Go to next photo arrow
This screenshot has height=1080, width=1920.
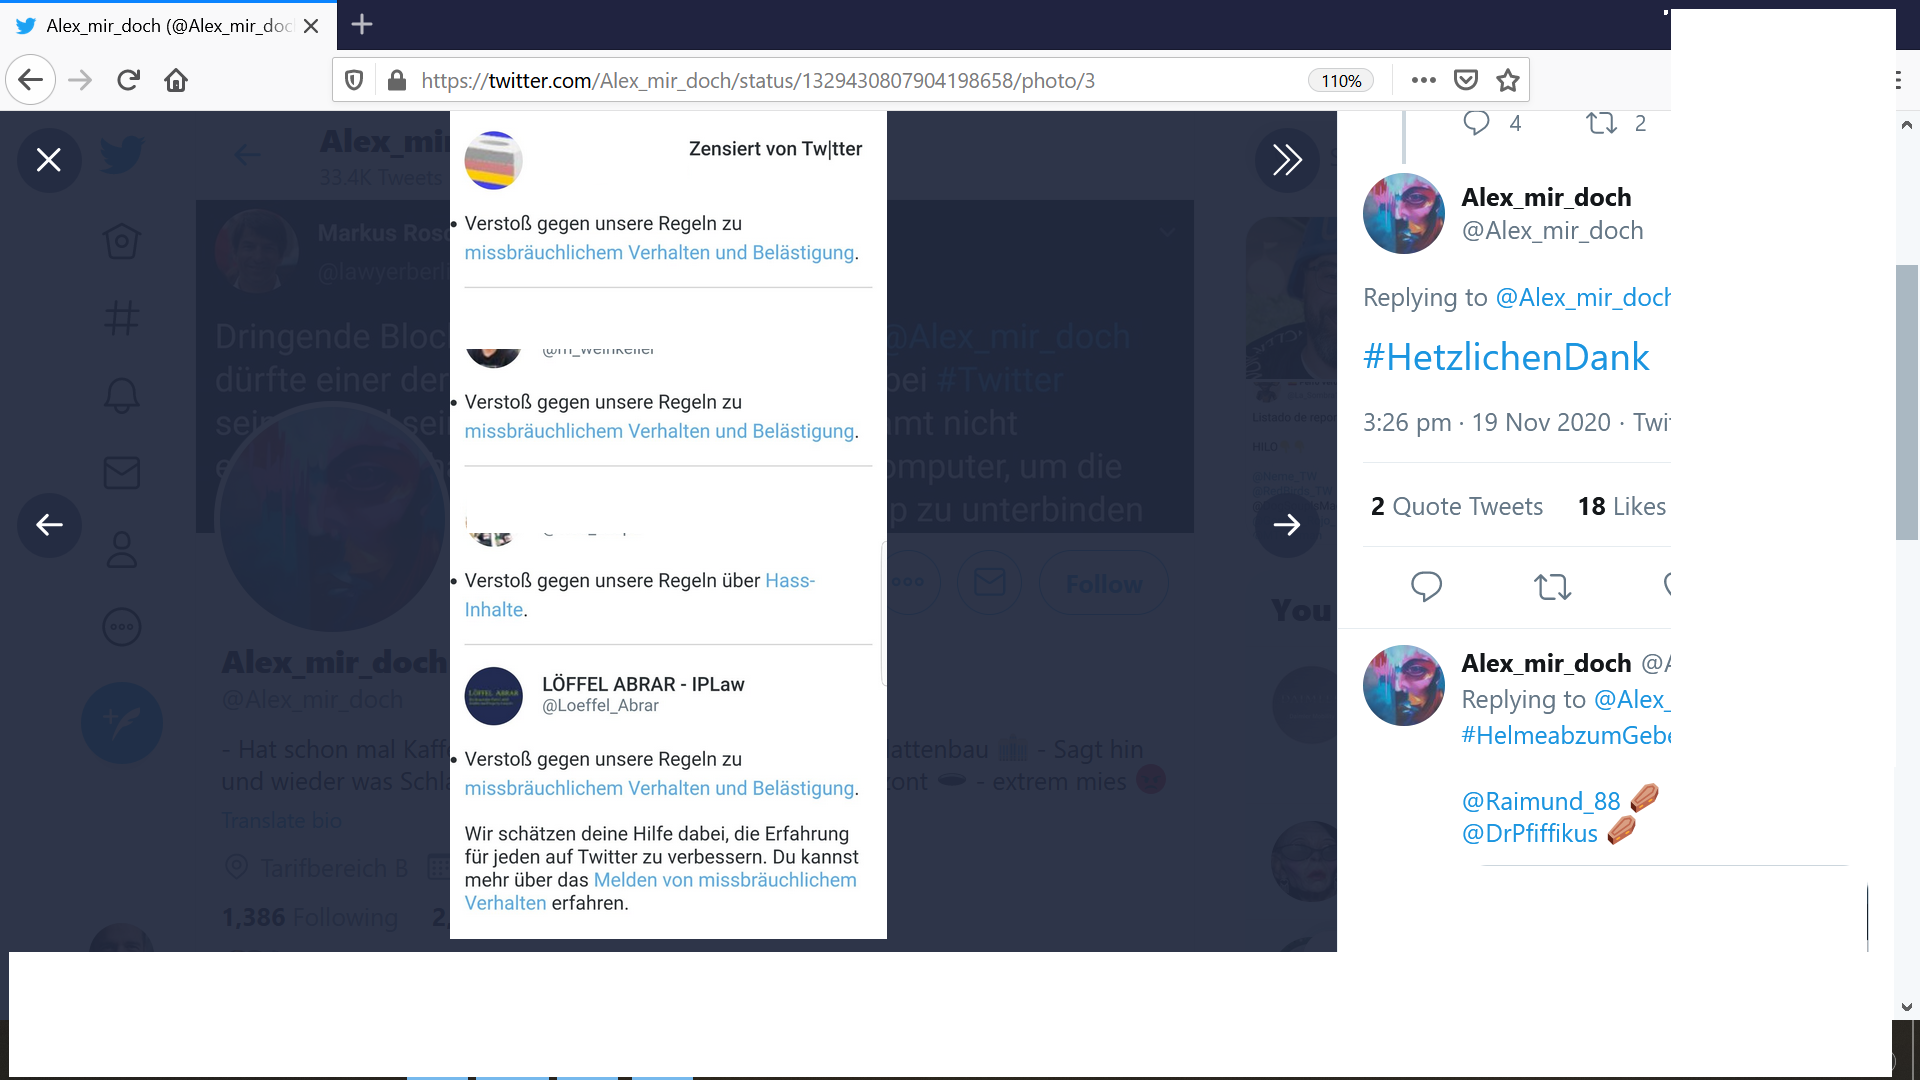click(1287, 525)
